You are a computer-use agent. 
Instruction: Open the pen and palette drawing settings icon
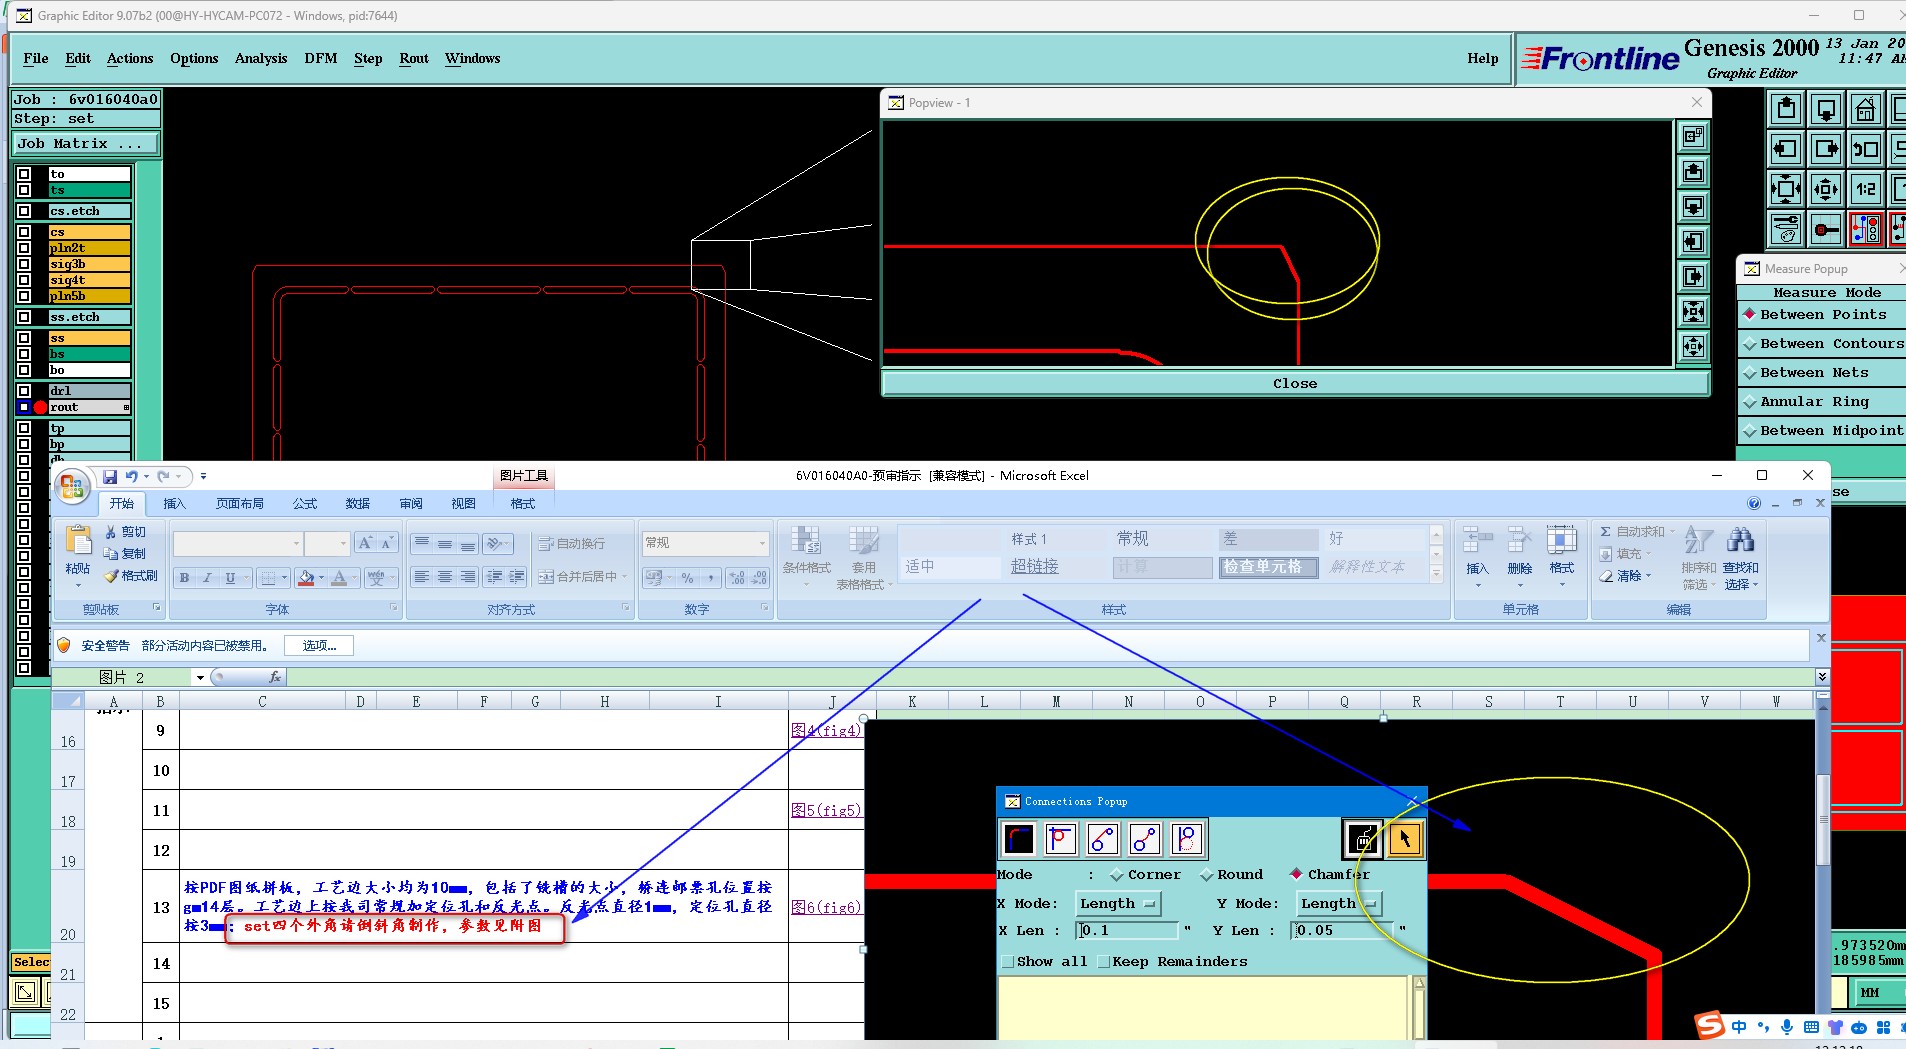[1786, 228]
